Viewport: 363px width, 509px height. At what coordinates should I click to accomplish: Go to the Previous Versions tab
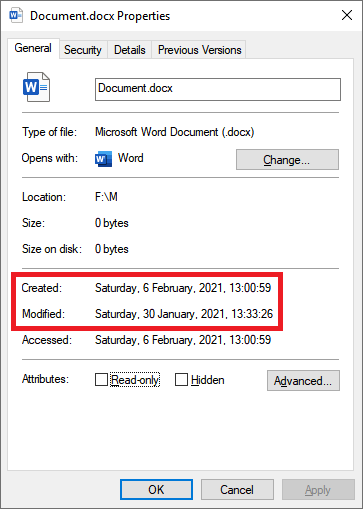click(199, 50)
